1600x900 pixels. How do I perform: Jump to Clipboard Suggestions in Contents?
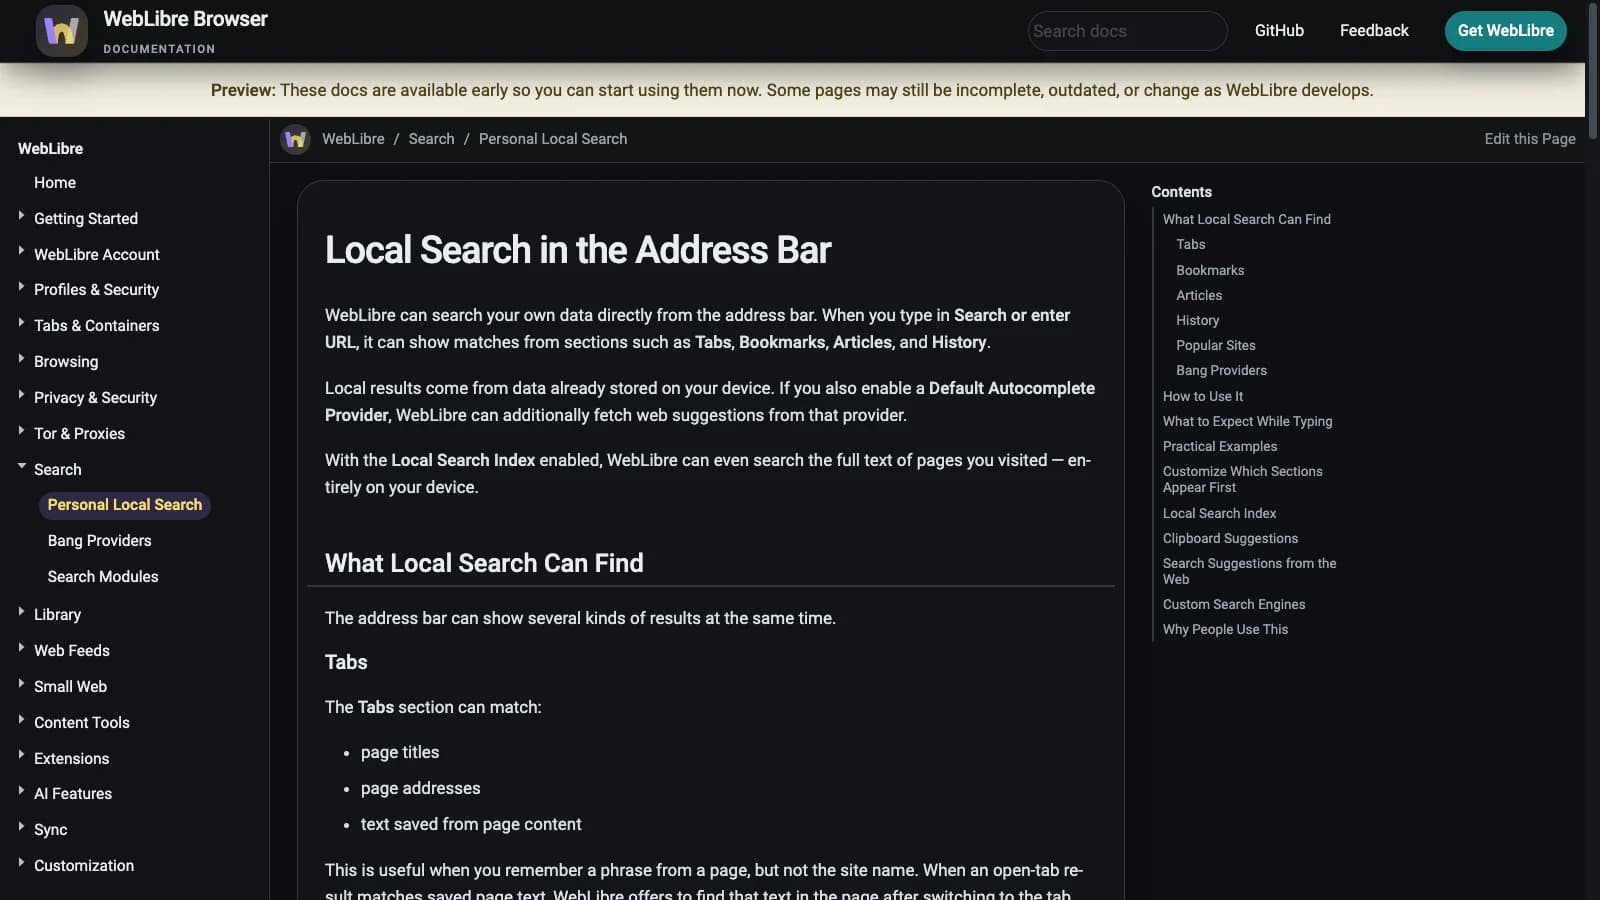(x=1230, y=538)
